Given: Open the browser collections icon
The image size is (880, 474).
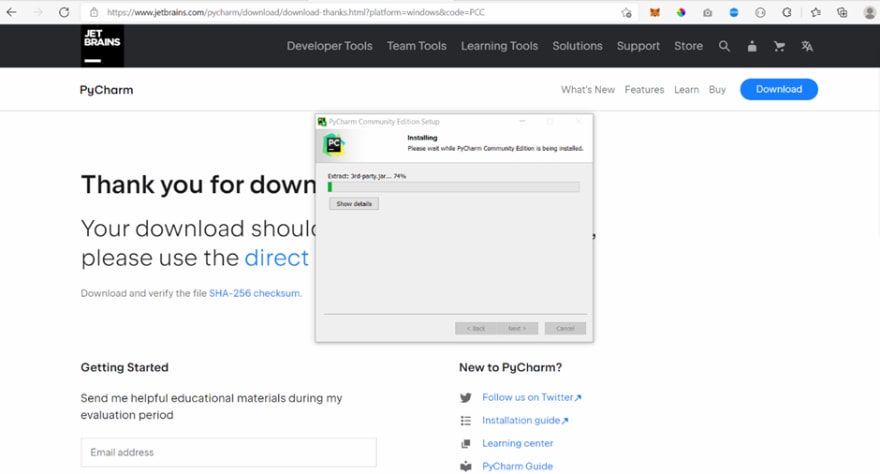Looking at the screenshot, I should click(x=842, y=12).
